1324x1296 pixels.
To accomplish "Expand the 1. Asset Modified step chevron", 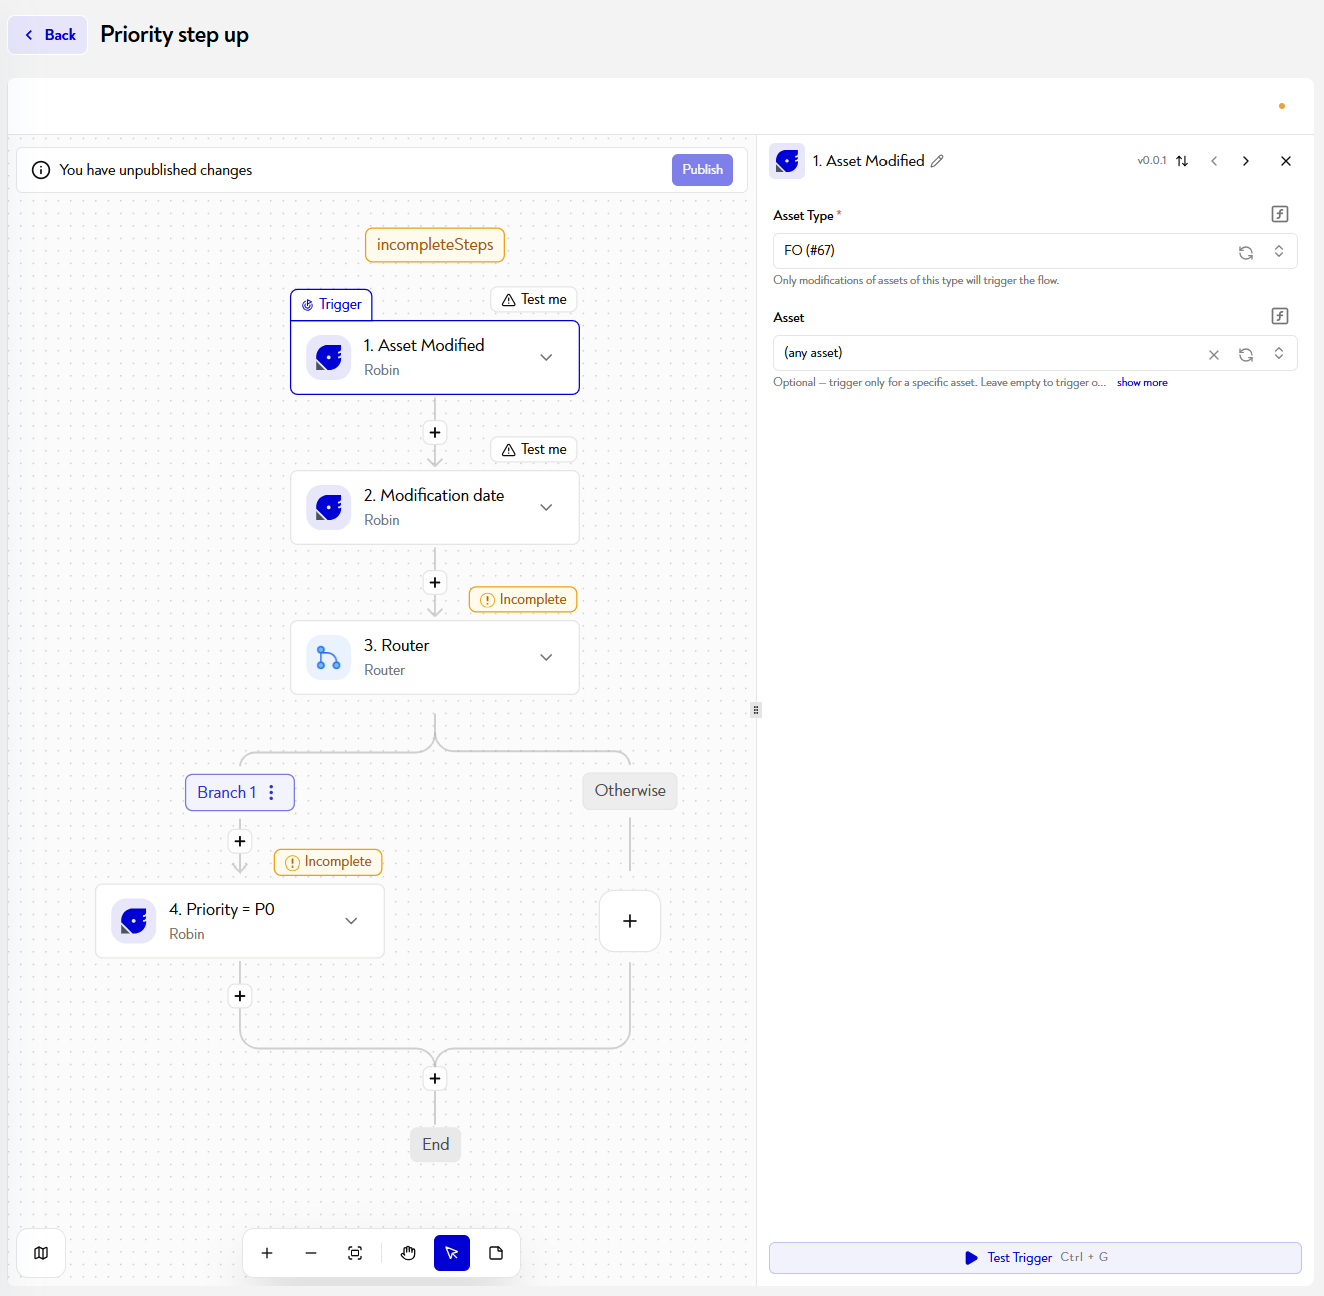I will click(x=546, y=357).
